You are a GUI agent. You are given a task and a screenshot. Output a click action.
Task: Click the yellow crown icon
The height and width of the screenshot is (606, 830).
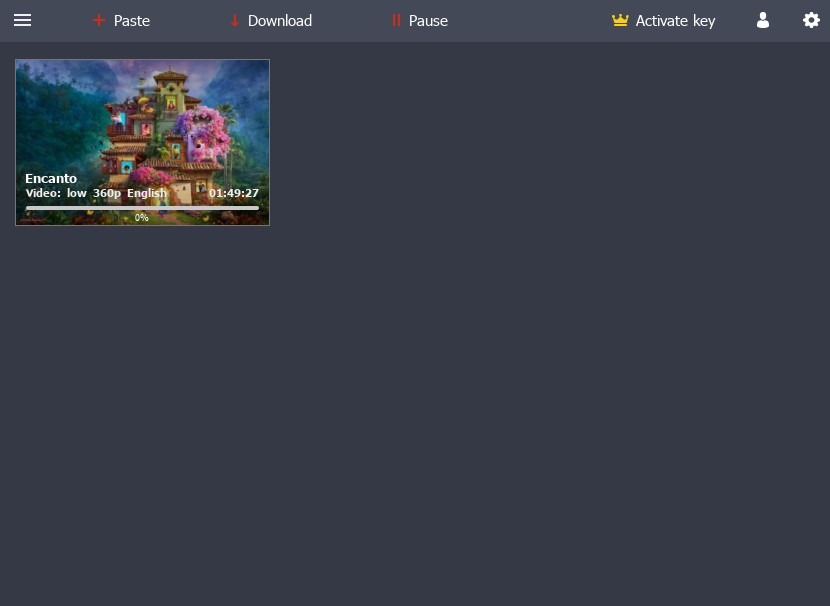click(620, 21)
